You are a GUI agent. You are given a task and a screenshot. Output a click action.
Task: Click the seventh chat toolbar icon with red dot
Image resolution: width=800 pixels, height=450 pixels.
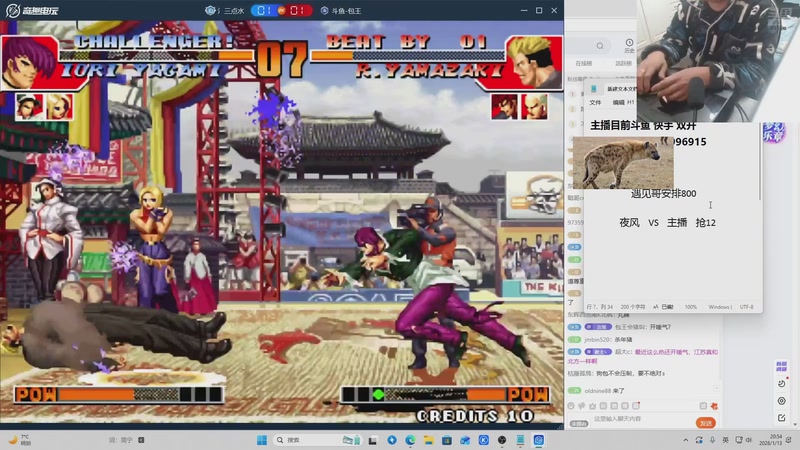[636, 406]
